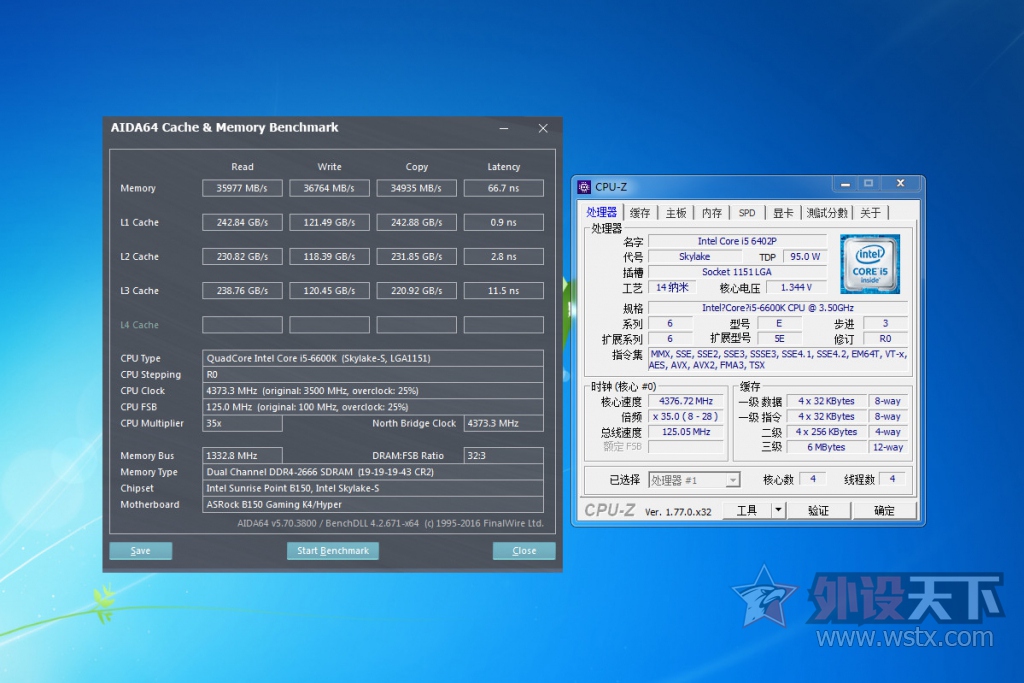Open the 測試分數 tab in CPU-Z
This screenshot has width=1024, height=683.
[827, 213]
